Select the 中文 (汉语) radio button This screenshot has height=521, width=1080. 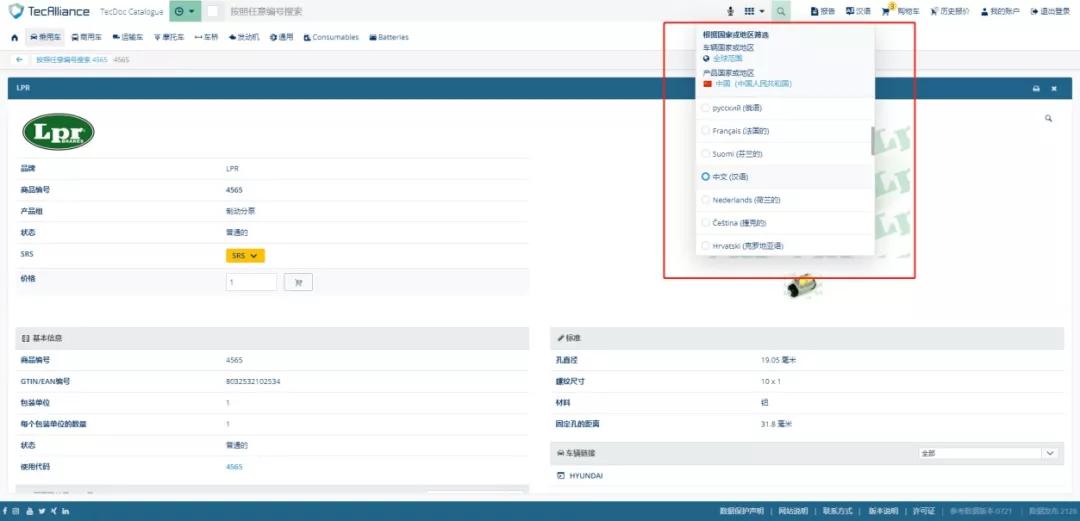[x=705, y=176]
